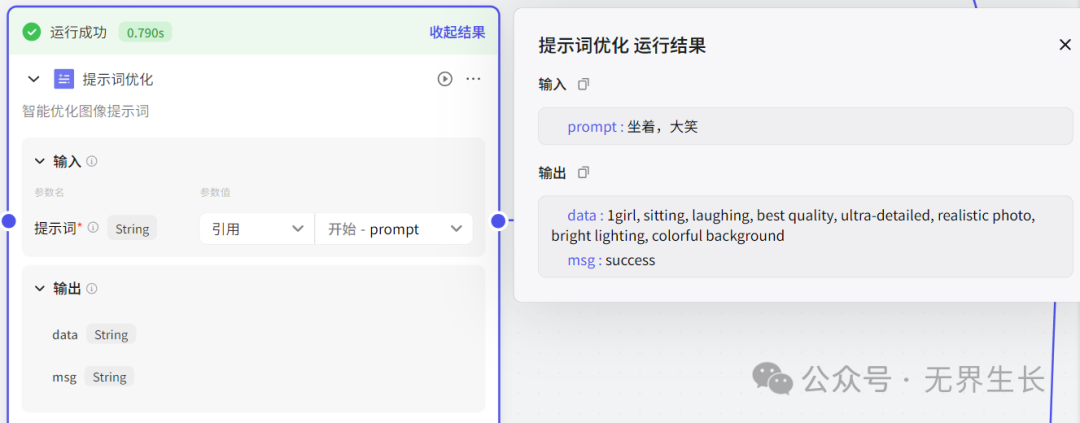
Task: Click the data output text starting 1girl
Action: click(x=793, y=225)
